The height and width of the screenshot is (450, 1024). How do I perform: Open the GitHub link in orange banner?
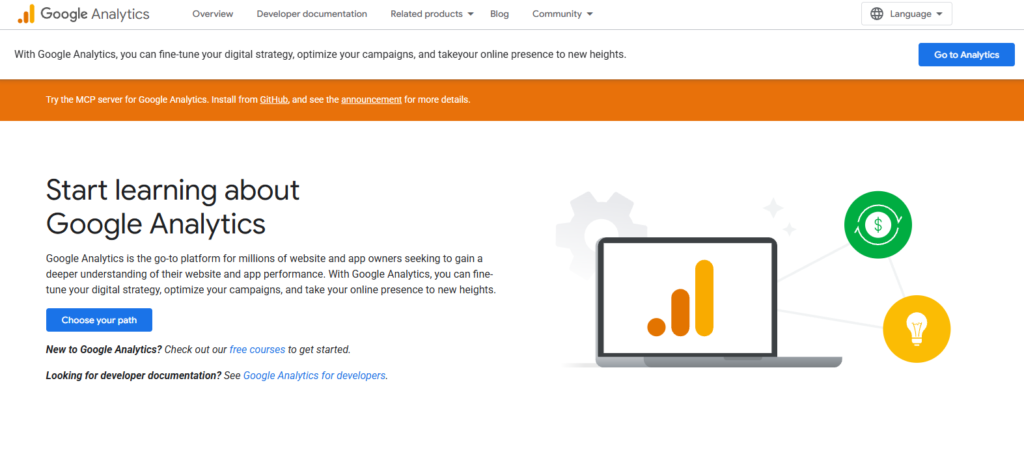pos(274,100)
